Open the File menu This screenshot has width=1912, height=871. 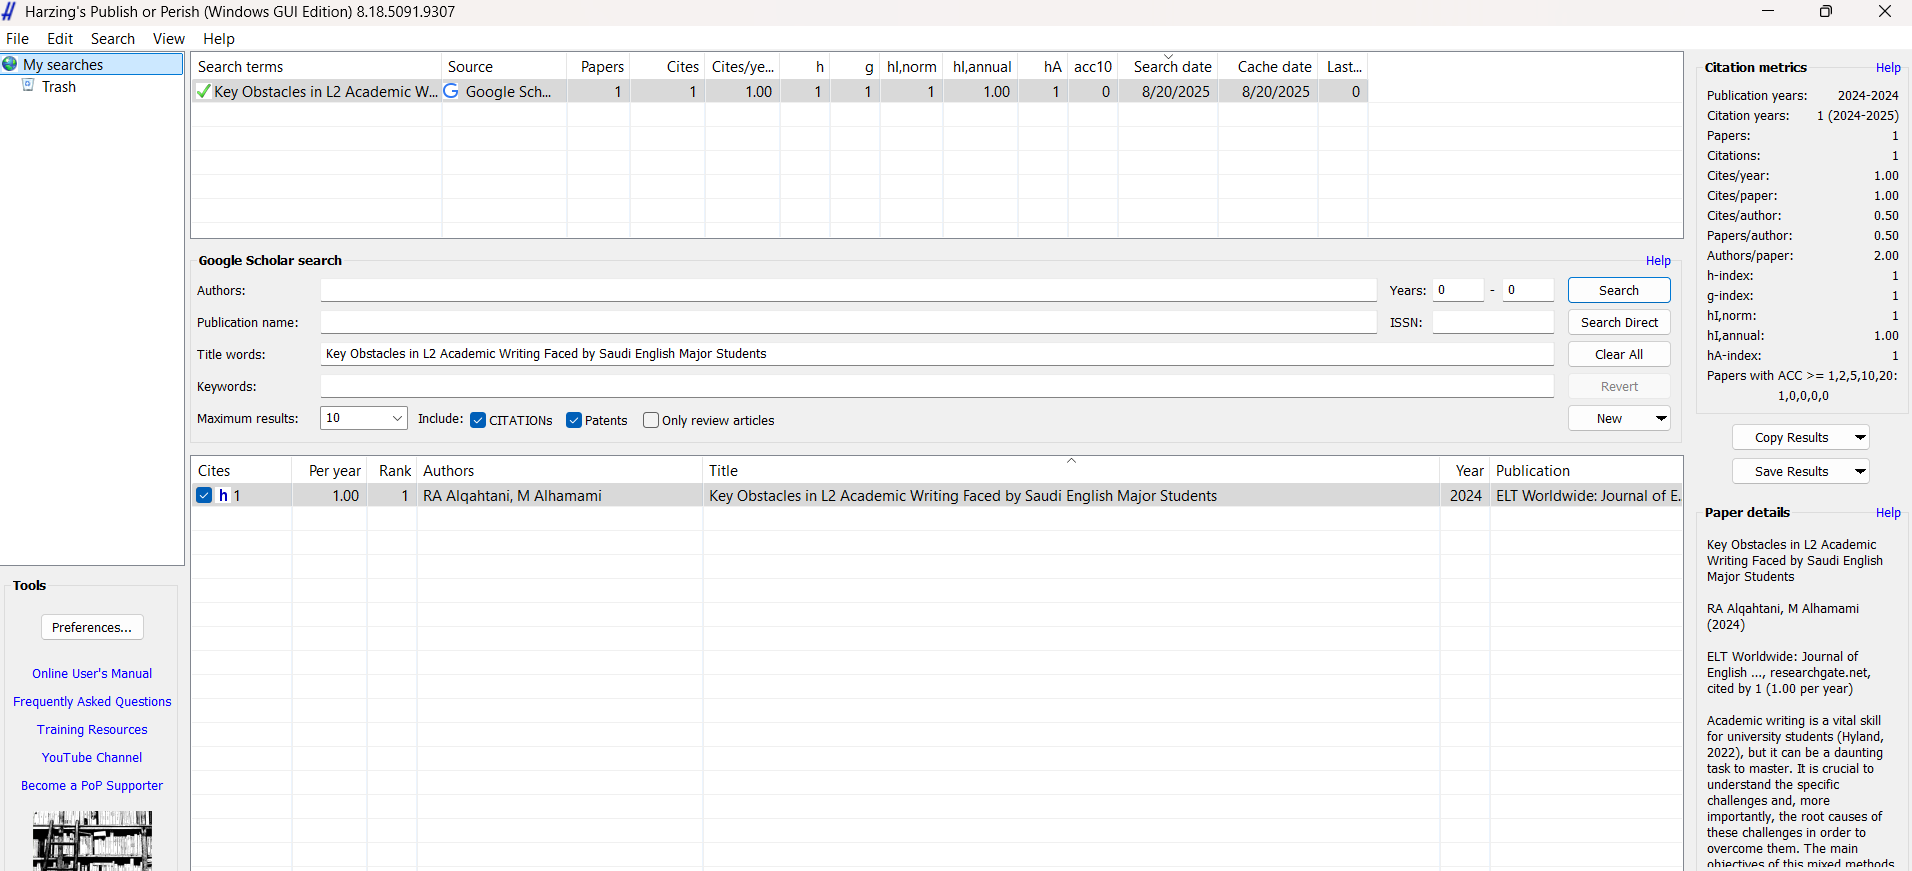click(x=17, y=38)
